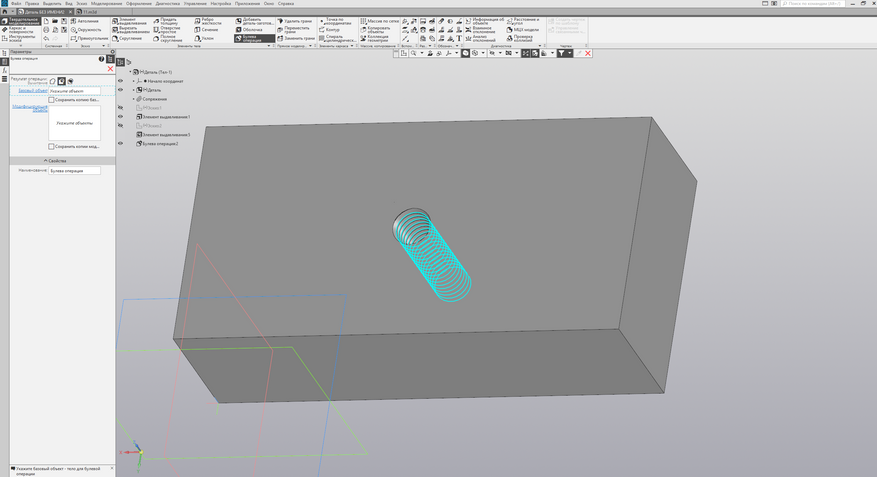
Task: Open the Файл menu
Action: (16, 3)
